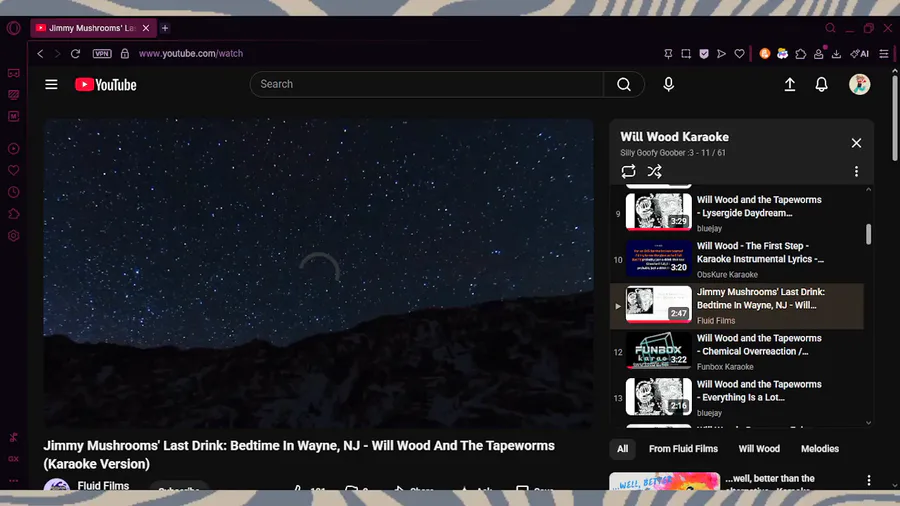Image resolution: width=900 pixels, height=506 pixels.
Task: Play Chemical Overreaction Funbox Karaoke item
Action: tap(738, 352)
